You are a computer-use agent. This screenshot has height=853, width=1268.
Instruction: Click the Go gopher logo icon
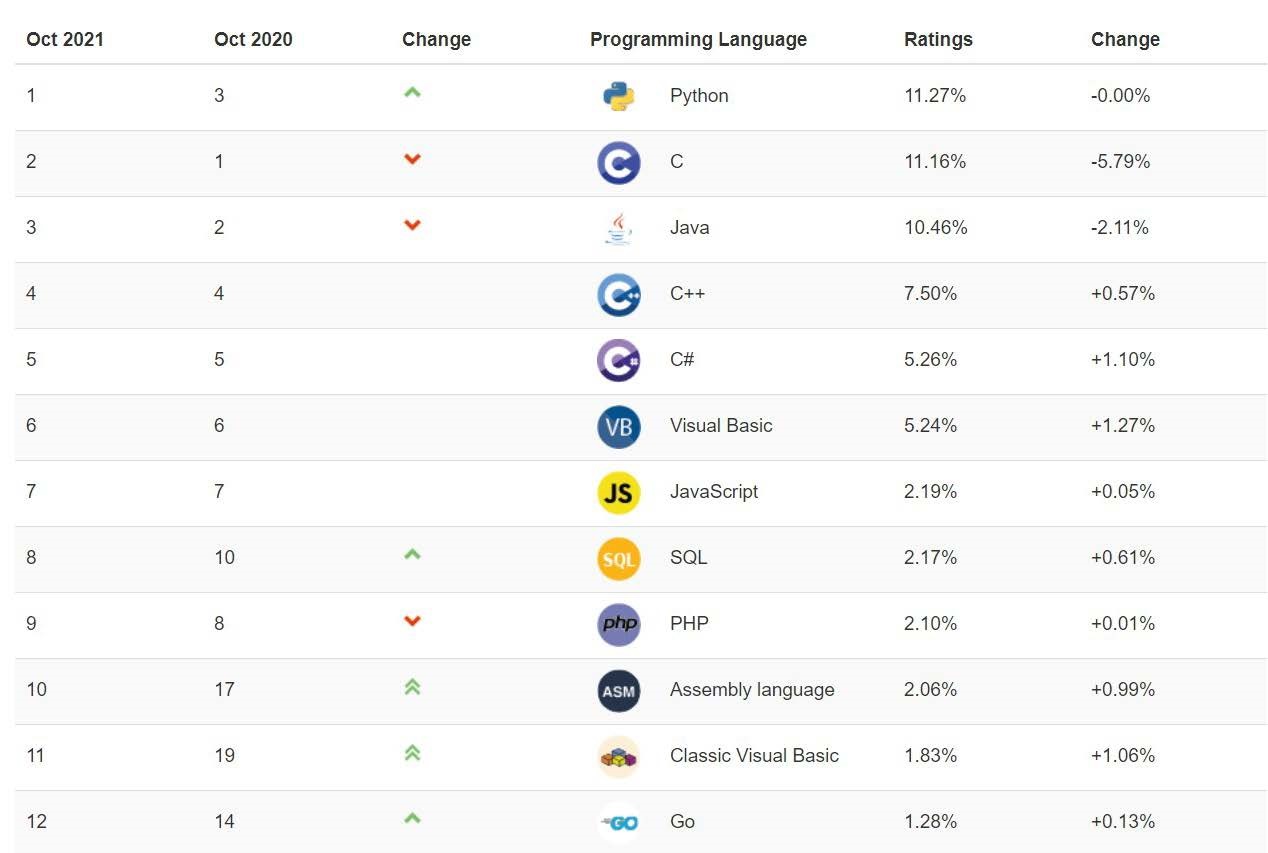point(619,822)
